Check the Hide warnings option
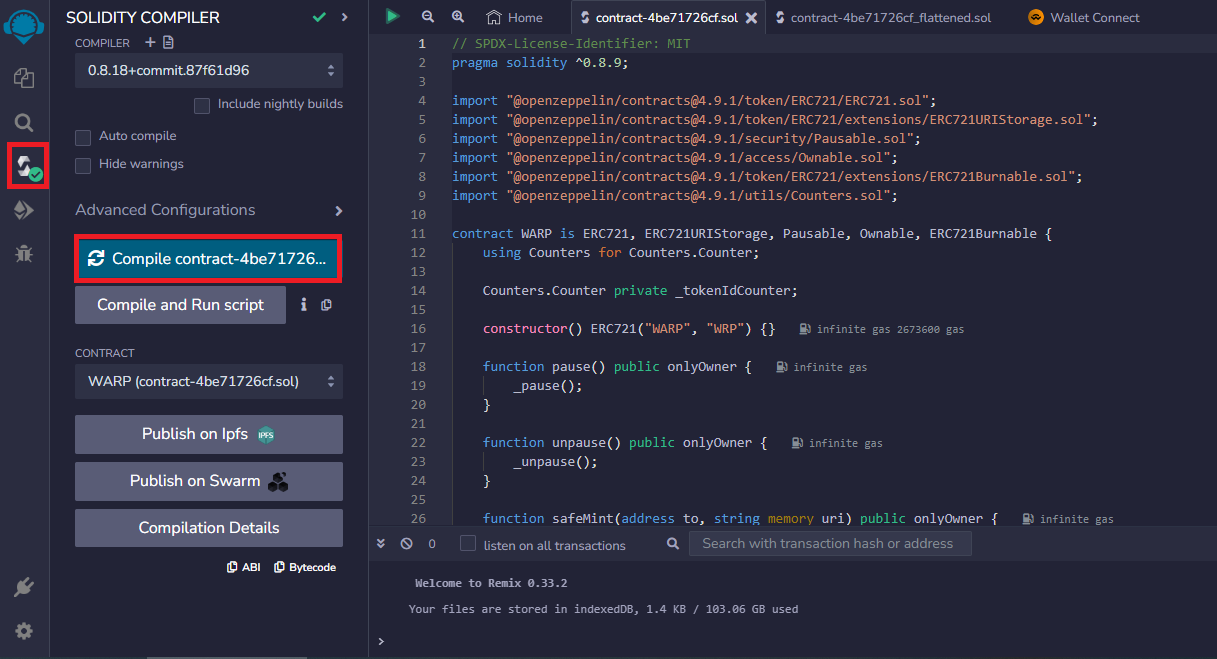The height and width of the screenshot is (659, 1217). [84, 165]
